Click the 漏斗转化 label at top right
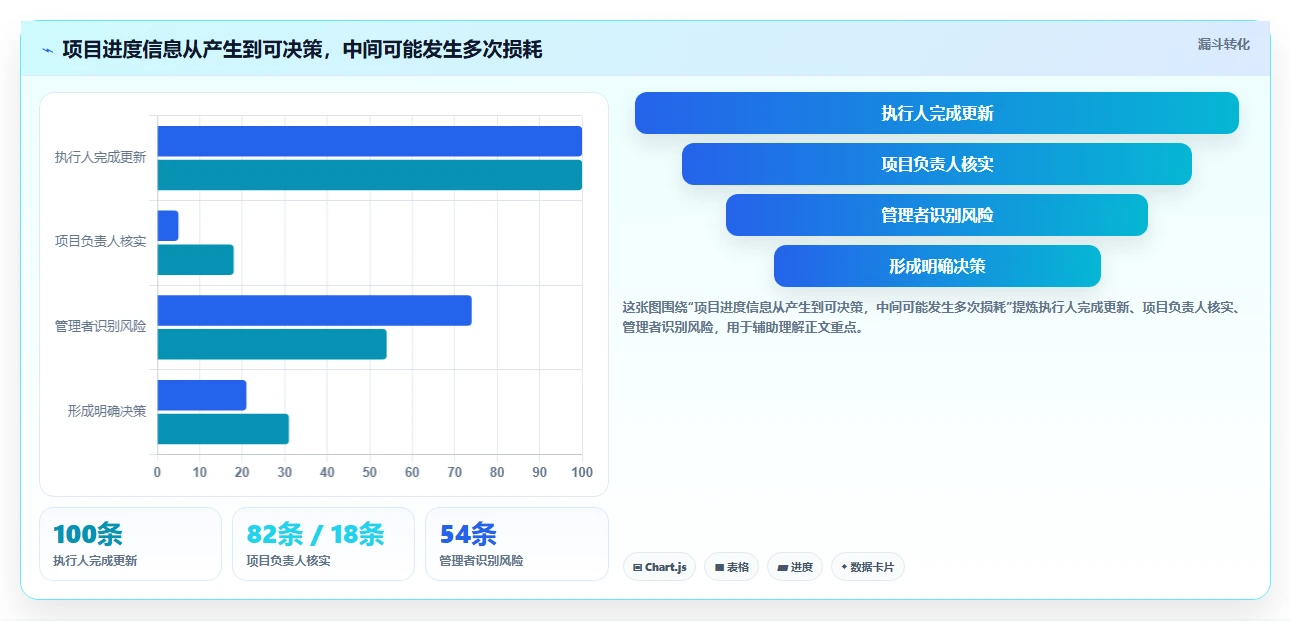The image size is (1291, 621). click(x=1224, y=45)
